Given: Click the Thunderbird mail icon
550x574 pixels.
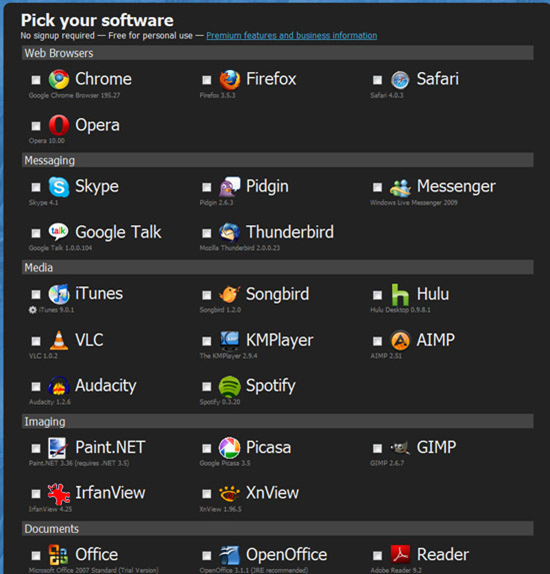Looking at the screenshot, I should (230, 232).
